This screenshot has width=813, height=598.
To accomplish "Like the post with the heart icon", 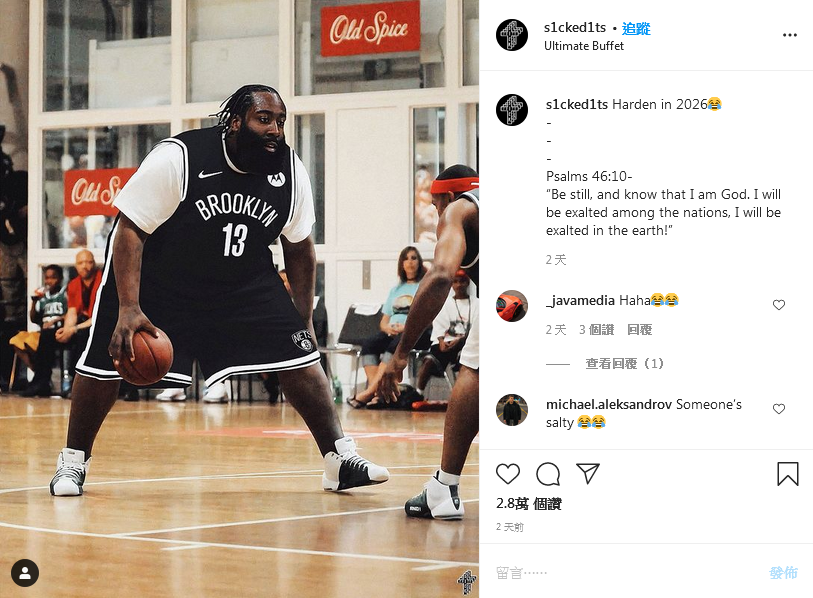I will pos(508,474).
